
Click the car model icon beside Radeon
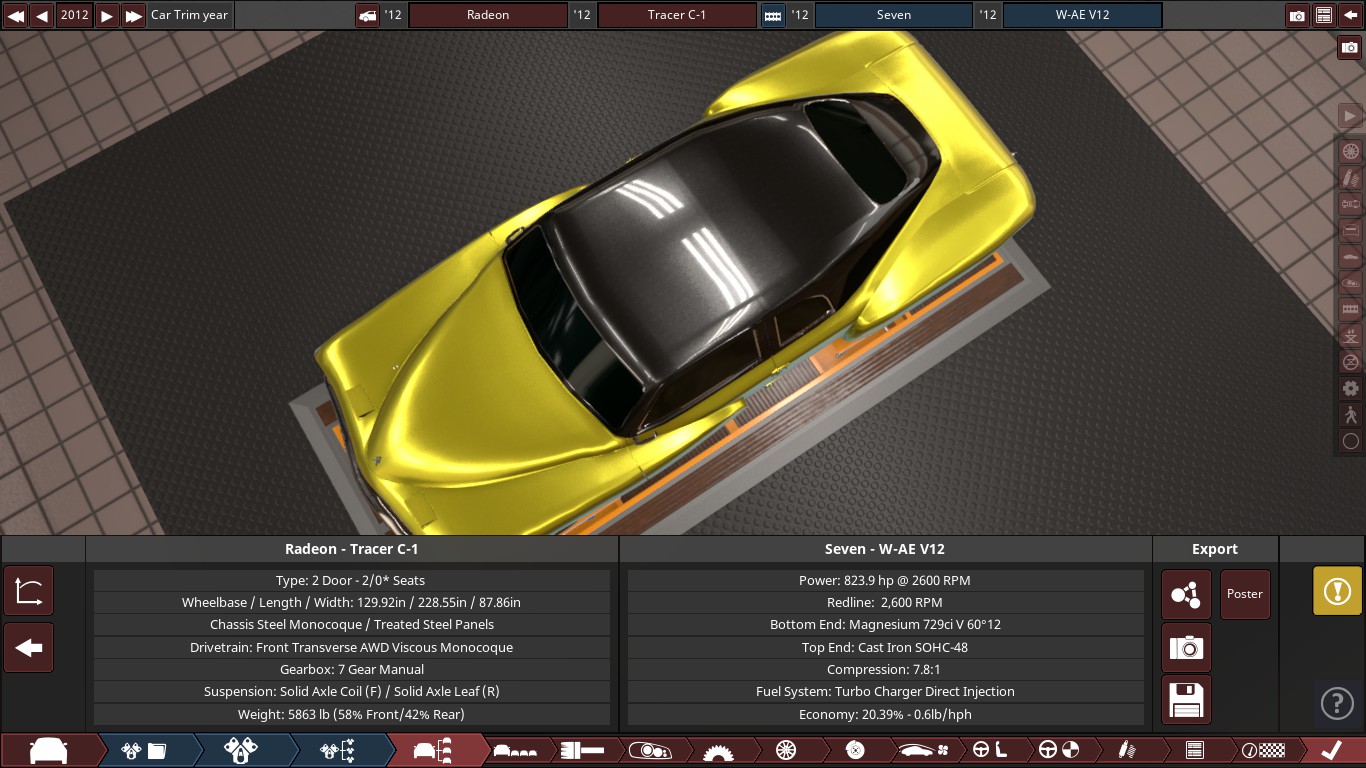[367, 15]
